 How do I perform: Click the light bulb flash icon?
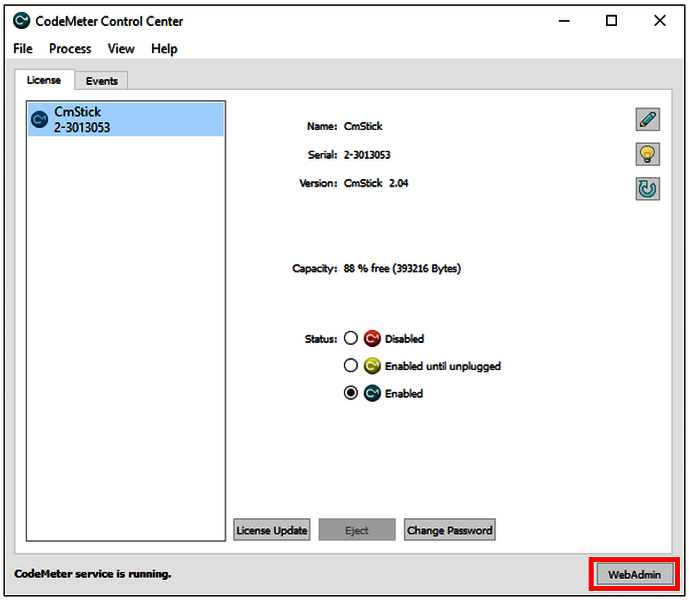[647, 154]
